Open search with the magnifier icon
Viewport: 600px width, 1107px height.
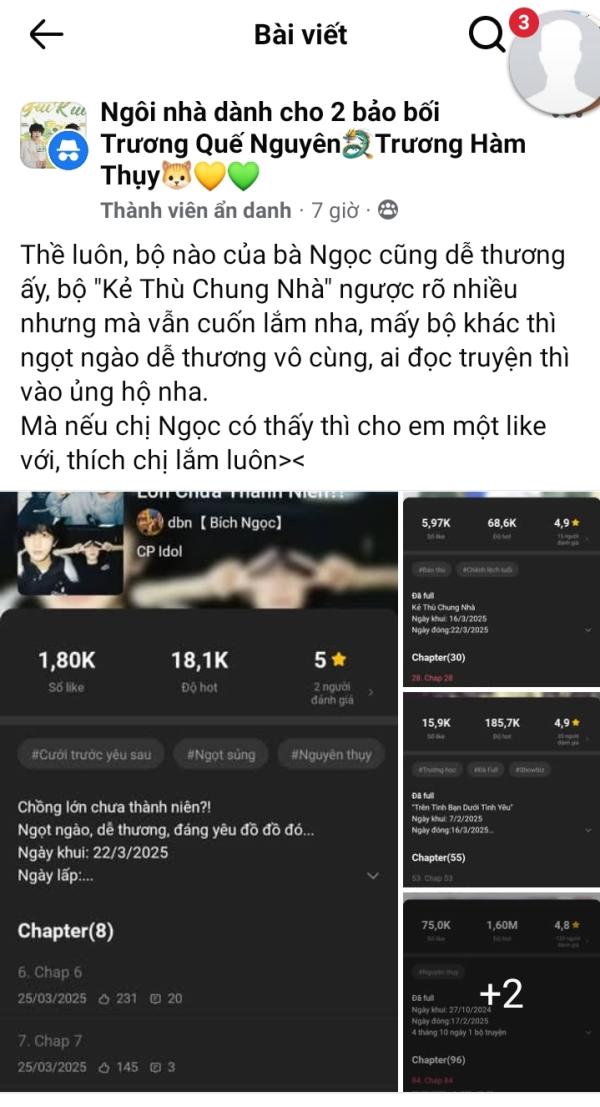coord(486,34)
